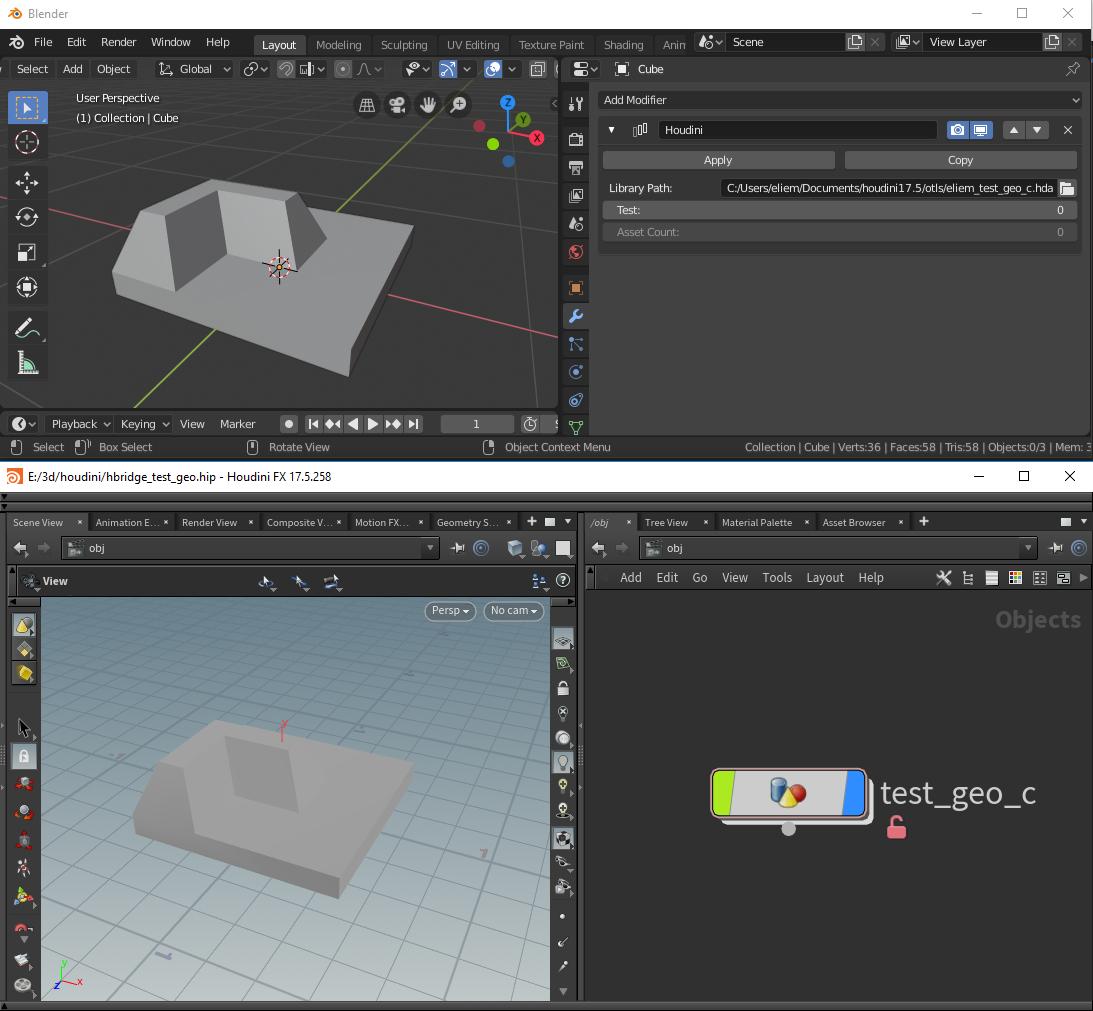Click current frame field showing 1
This screenshot has height=1011, width=1093.
[x=477, y=424]
